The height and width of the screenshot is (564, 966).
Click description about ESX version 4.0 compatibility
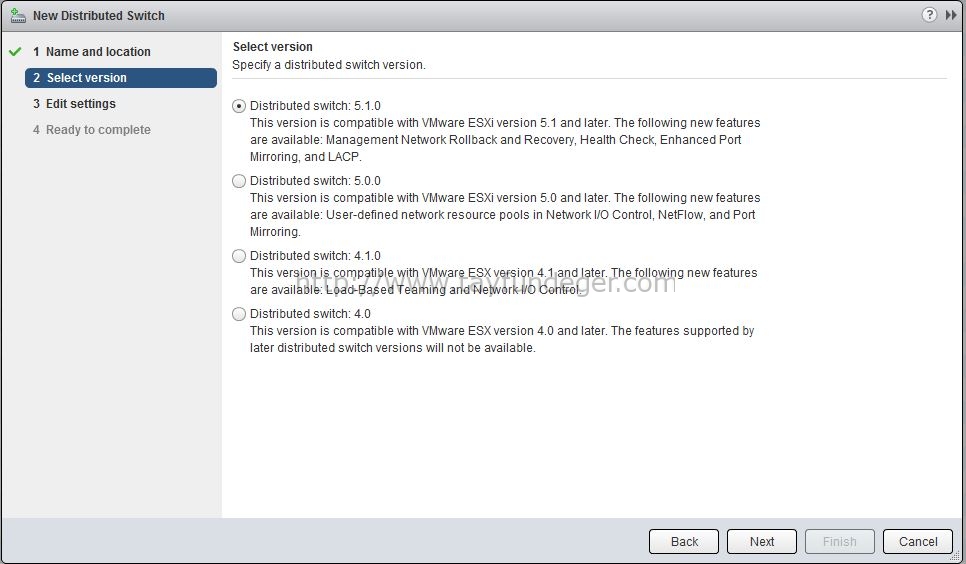[502, 339]
